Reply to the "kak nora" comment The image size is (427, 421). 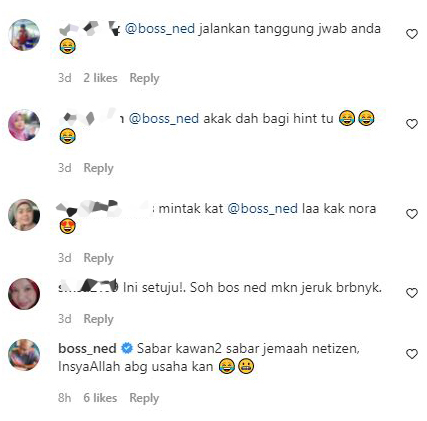click(x=98, y=258)
